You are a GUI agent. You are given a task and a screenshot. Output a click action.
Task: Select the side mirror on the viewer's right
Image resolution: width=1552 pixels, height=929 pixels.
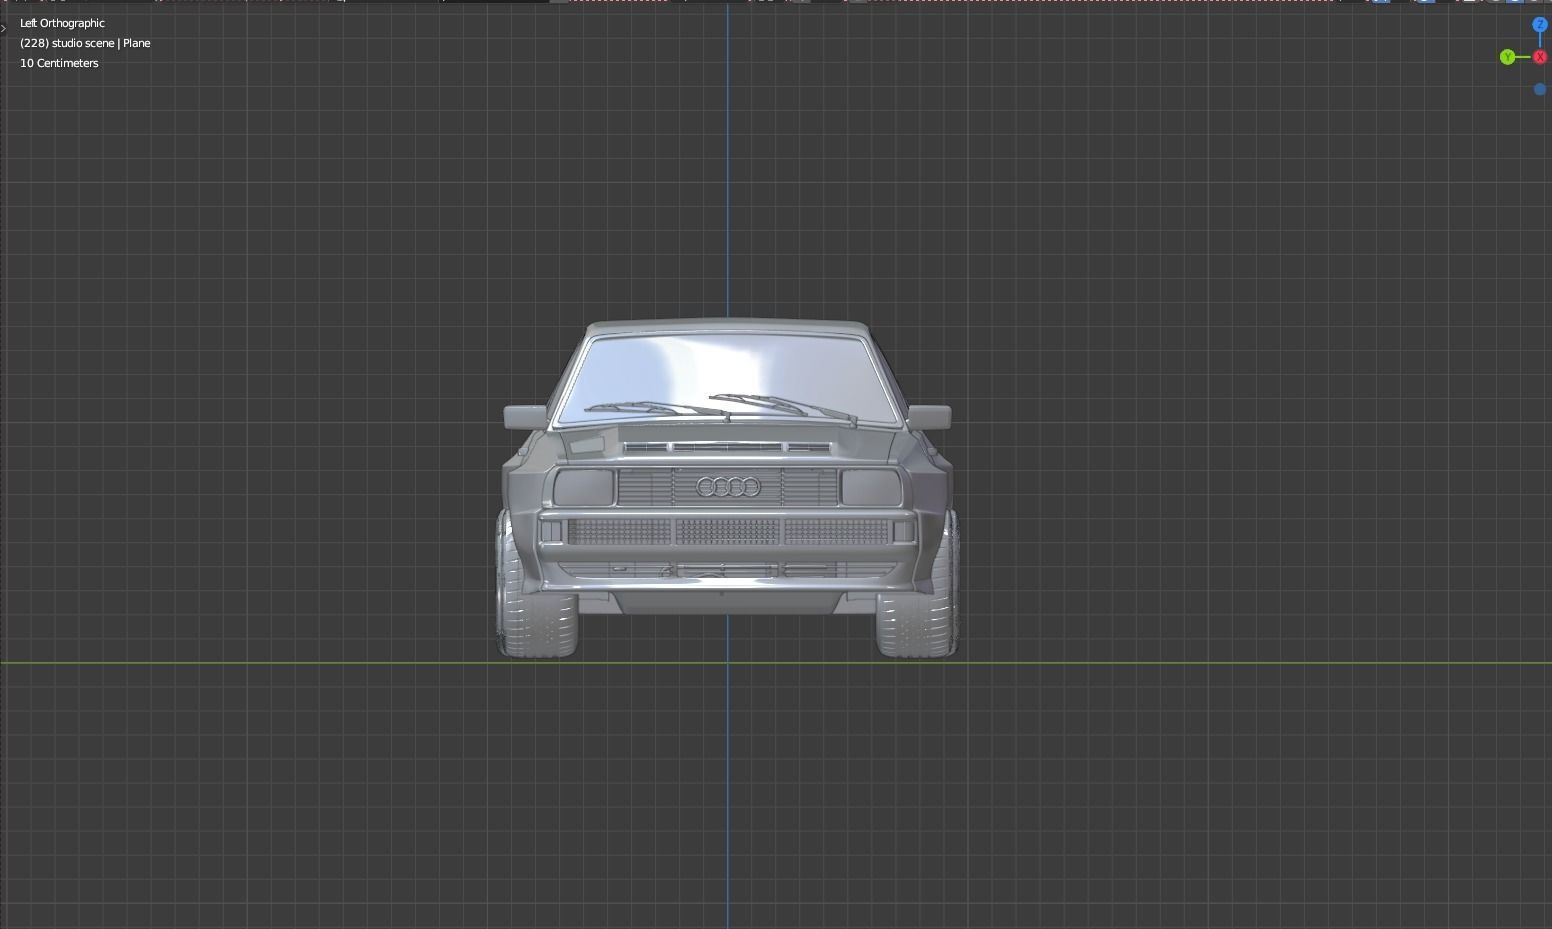point(929,416)
